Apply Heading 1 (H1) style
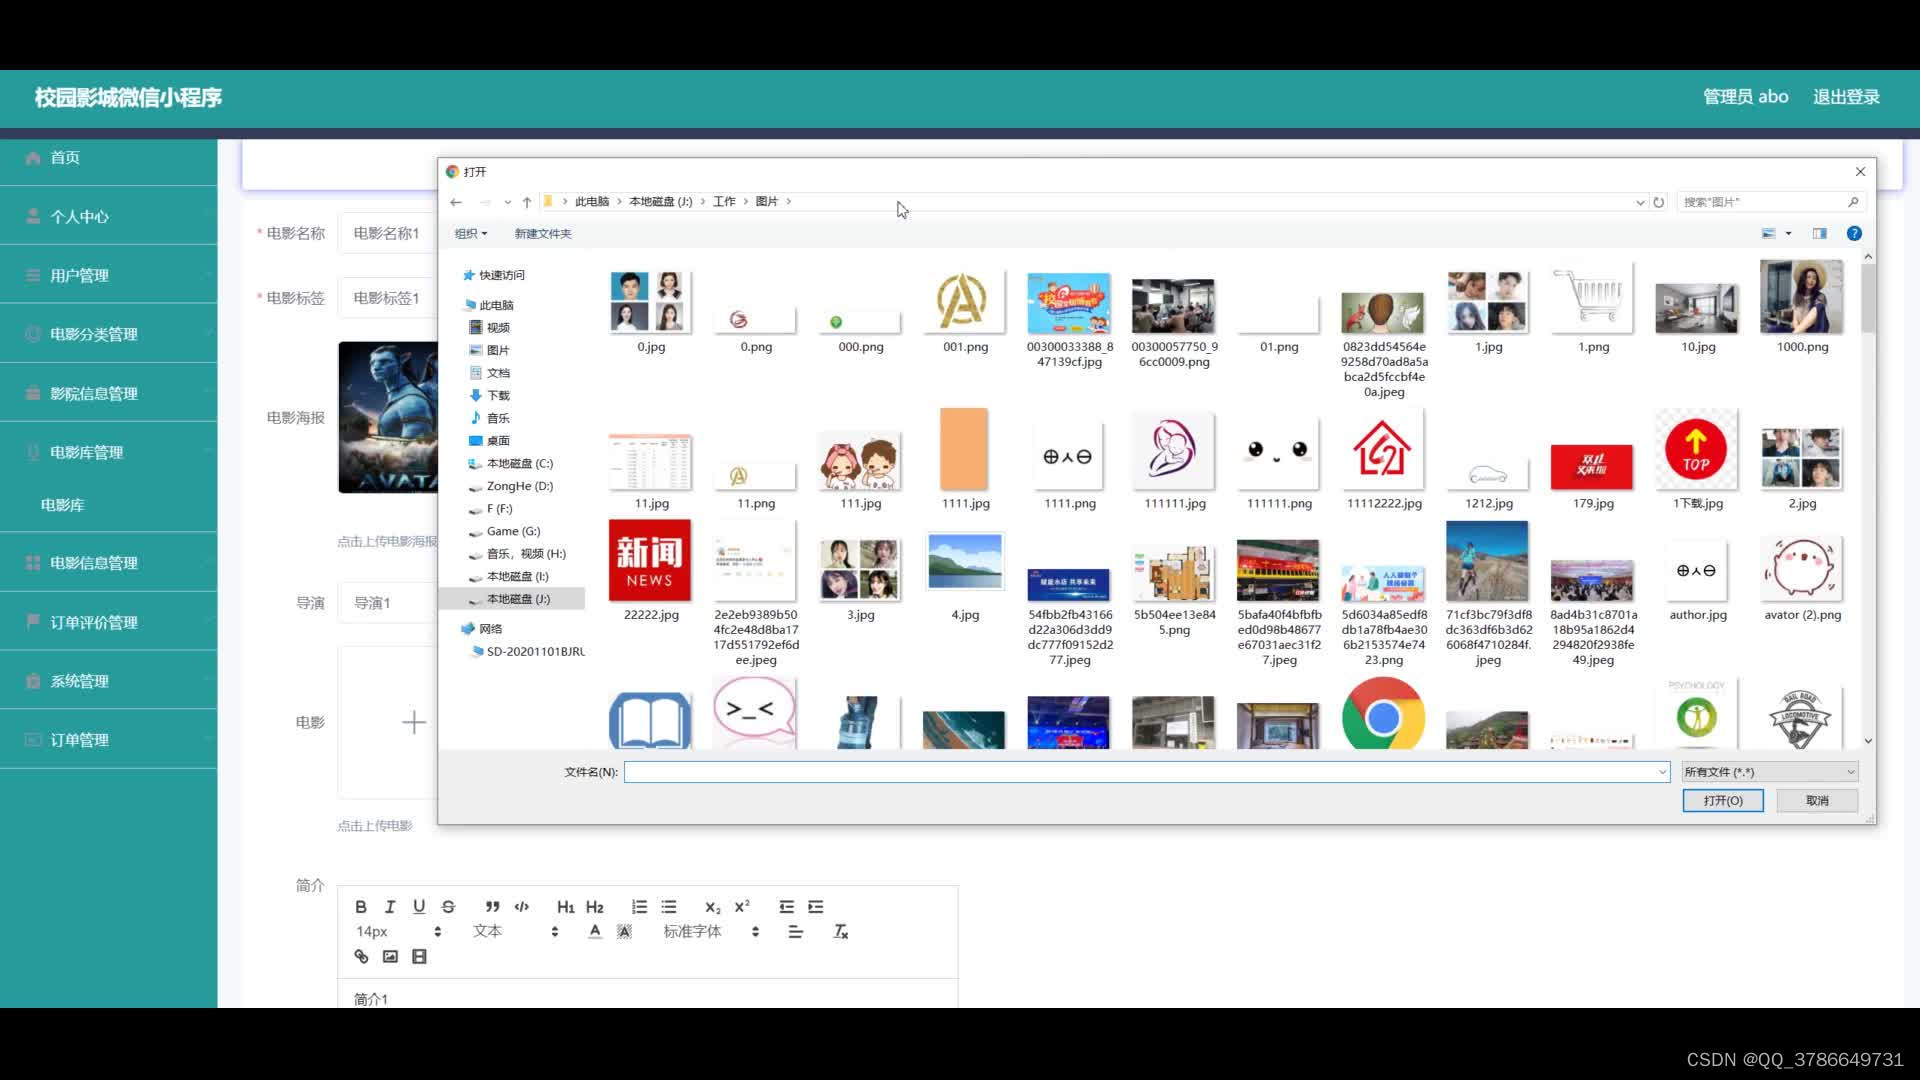The height and width of the screenshot is (1080, 1920). point(565,907)
